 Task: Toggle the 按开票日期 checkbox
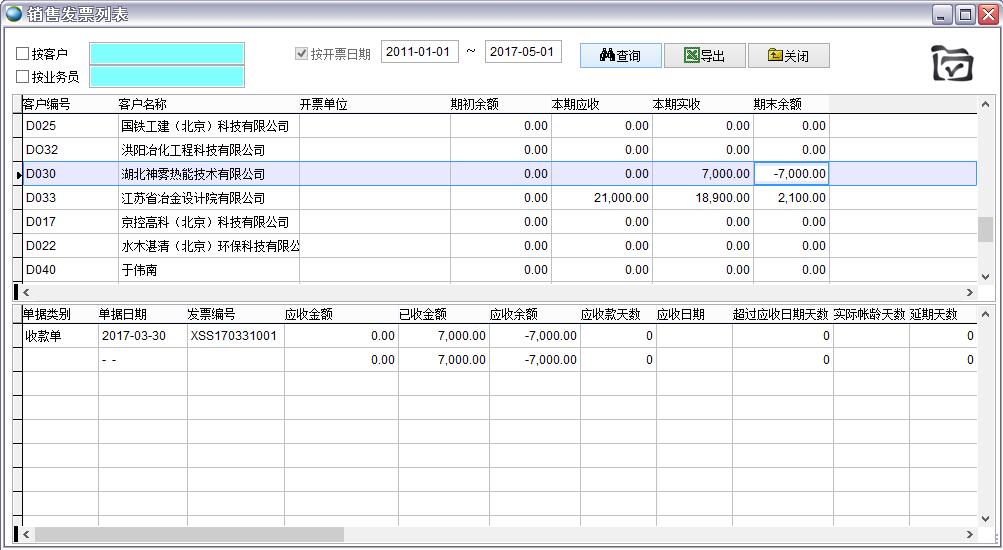tap(301, 54)
